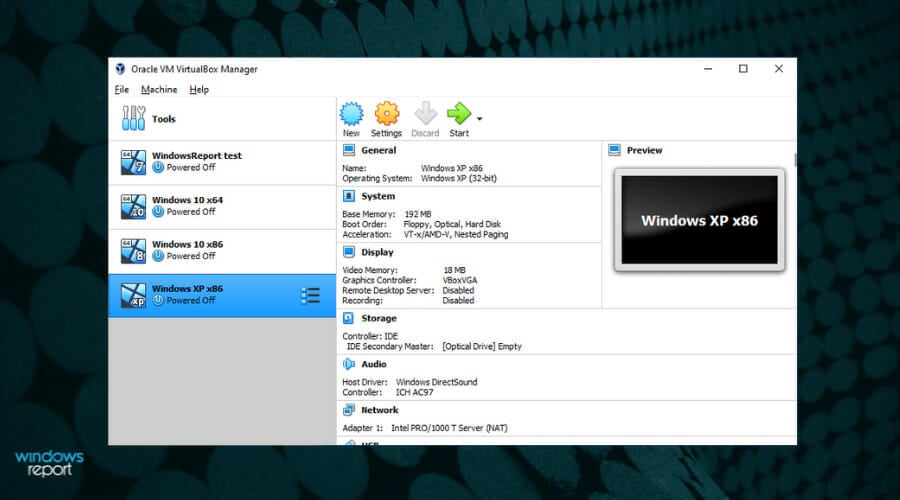Click 'VT-x/AMD-V, Nested Paging' acceleration value
This screenshot has width=900, height=500.
coord(456,234)
